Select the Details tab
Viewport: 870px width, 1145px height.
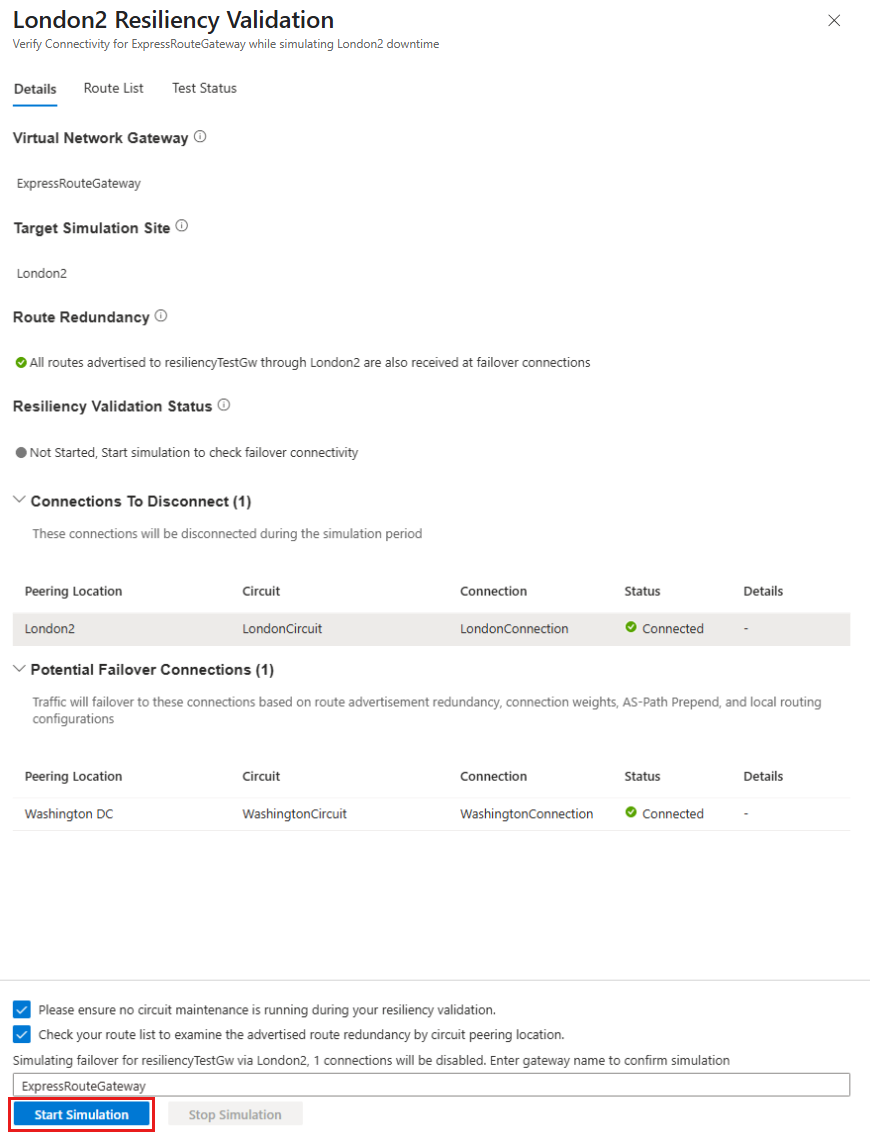35,88
